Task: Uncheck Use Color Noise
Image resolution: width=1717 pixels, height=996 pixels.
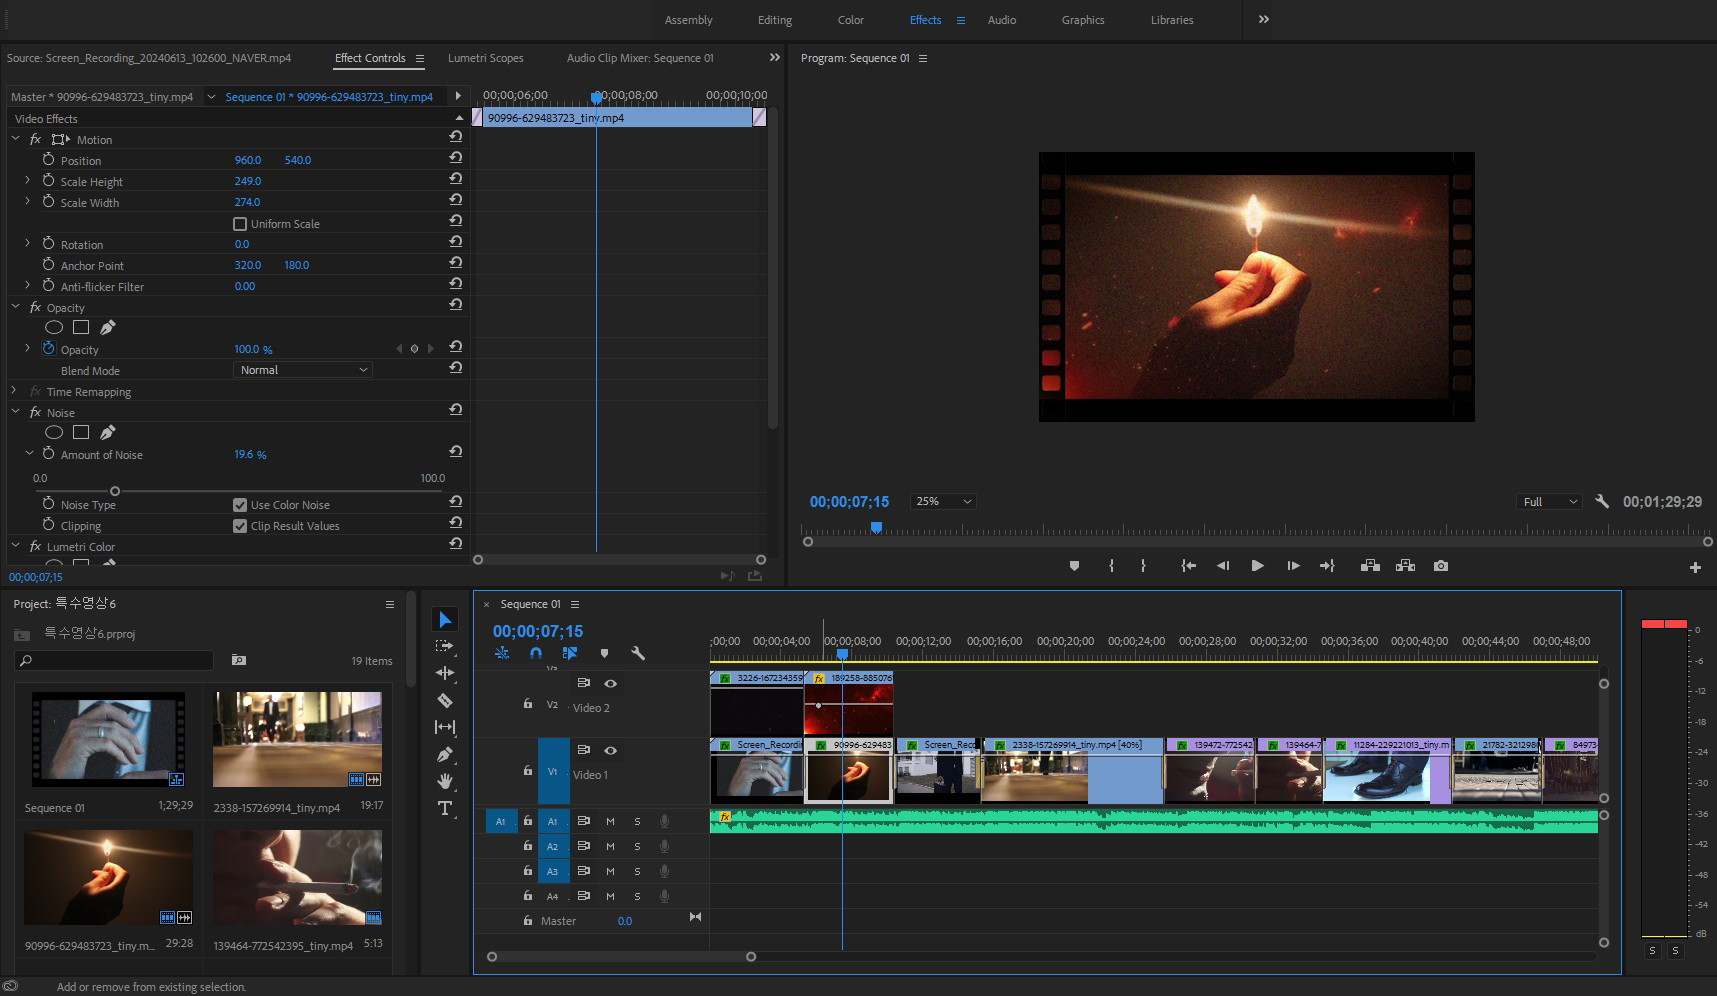Action: pyautogui.click(x=240, y=505)
